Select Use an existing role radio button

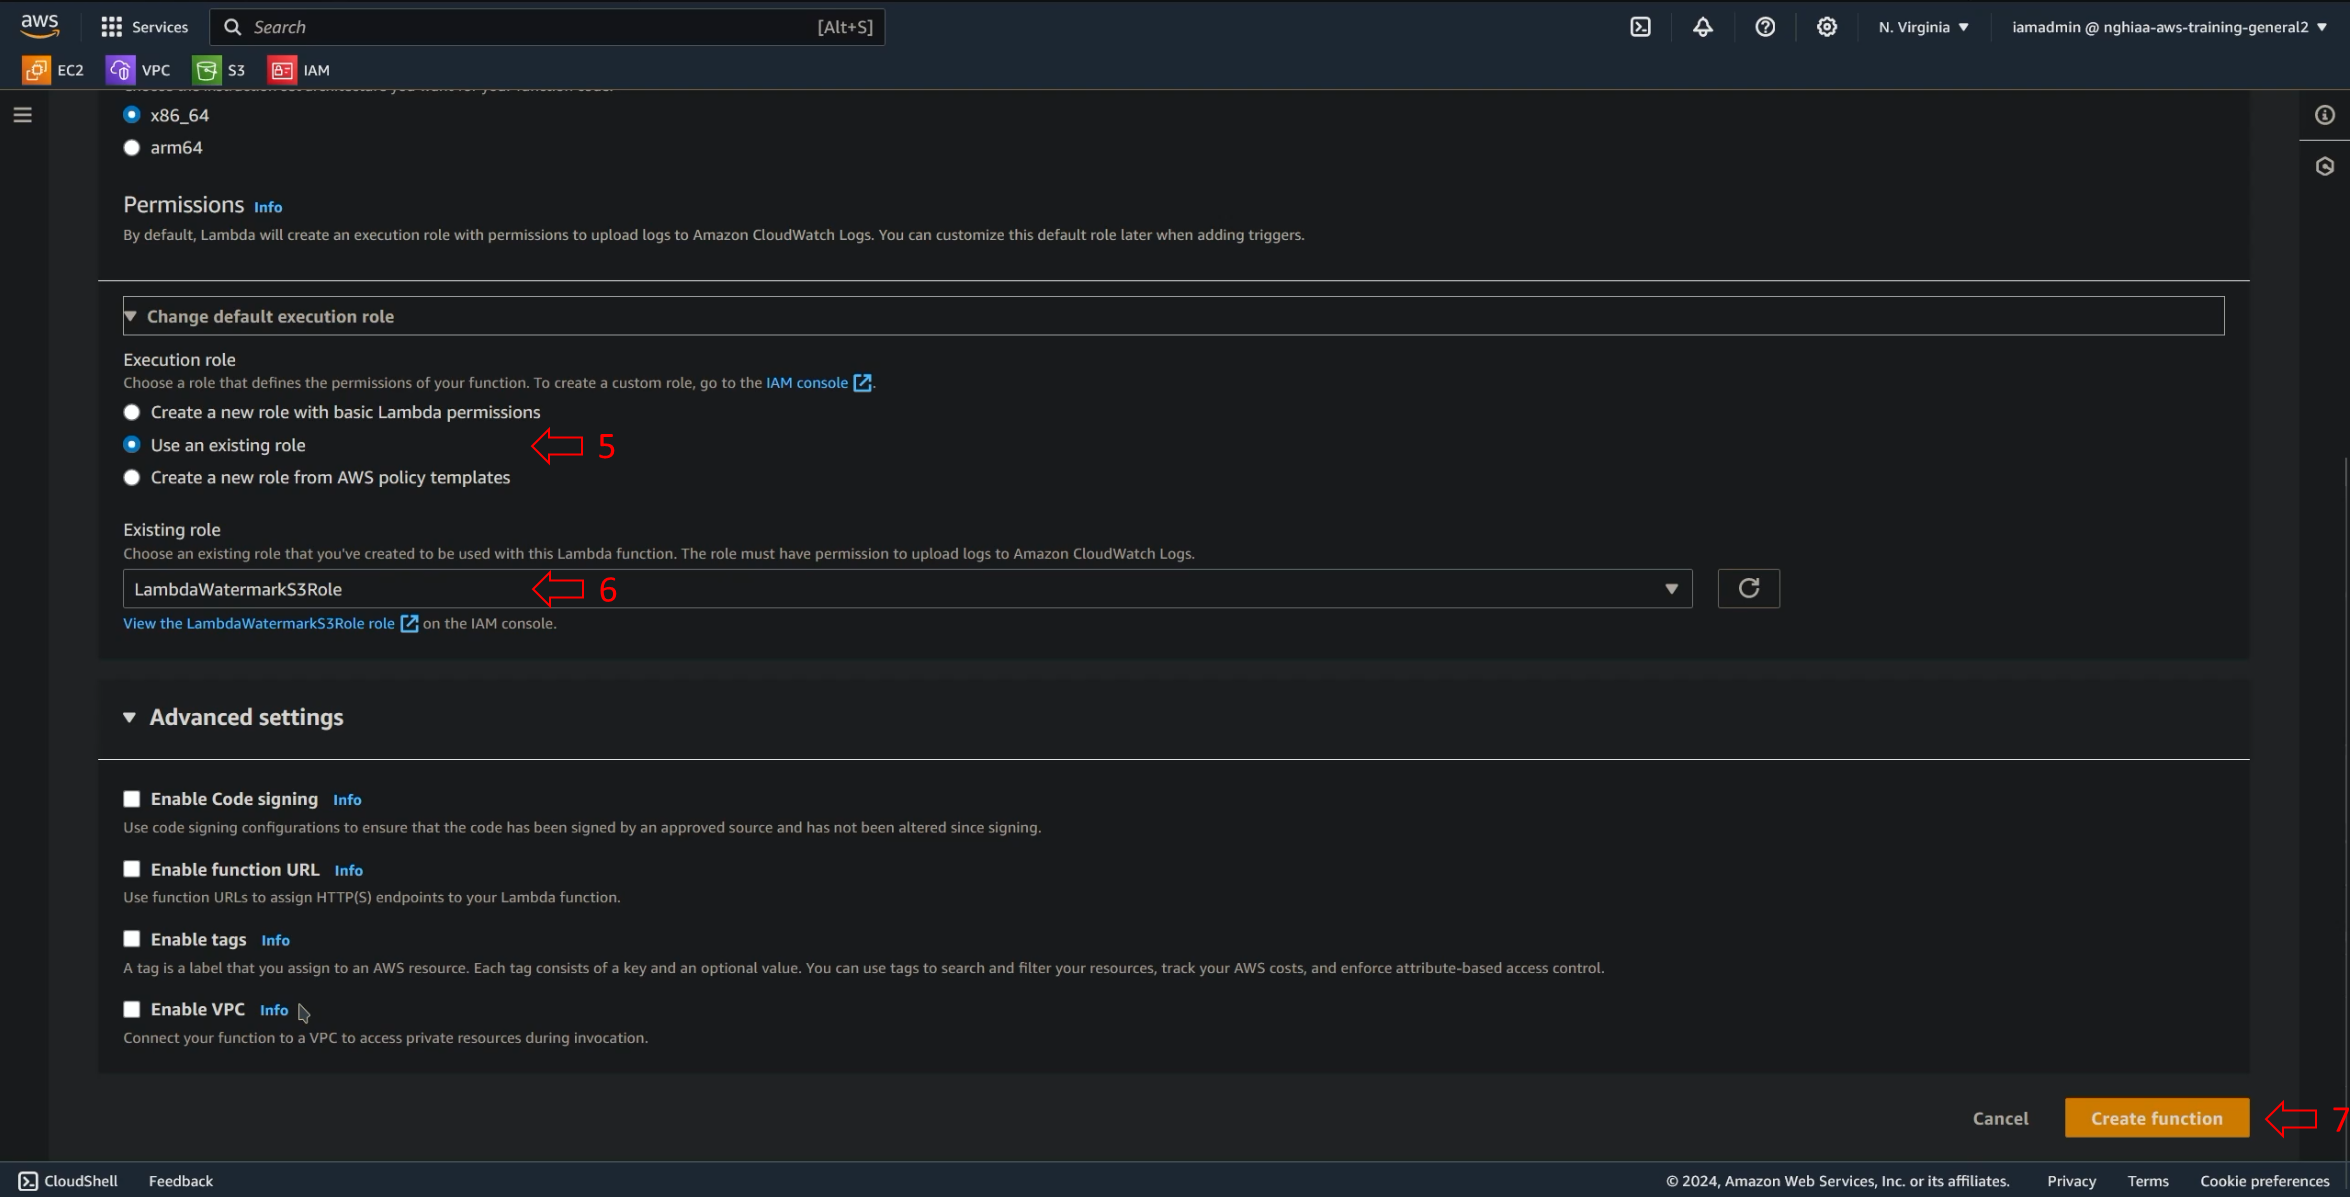tap(131, 443)
